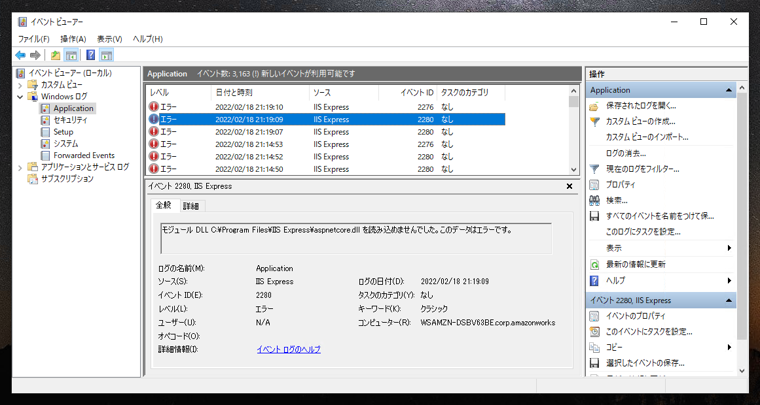760x405 pixels.
Task: Open the ファイル(F) menu
Action: (x=34, y=39)
